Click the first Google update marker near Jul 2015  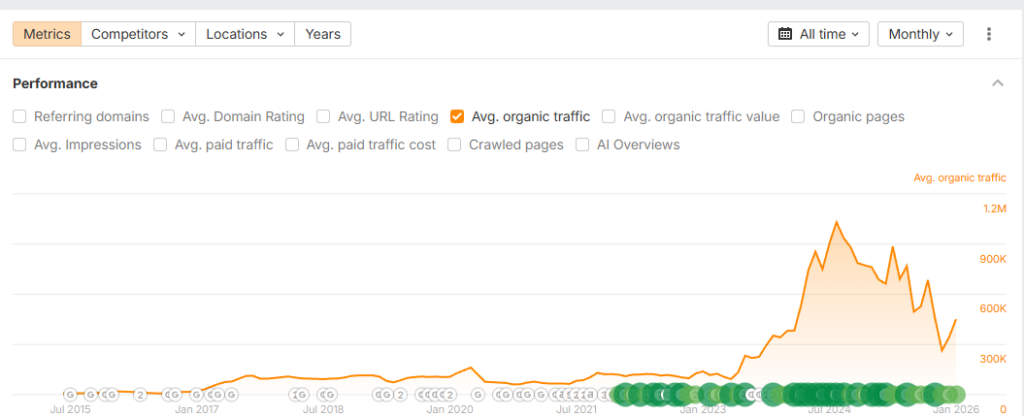(x=70, y=394)
